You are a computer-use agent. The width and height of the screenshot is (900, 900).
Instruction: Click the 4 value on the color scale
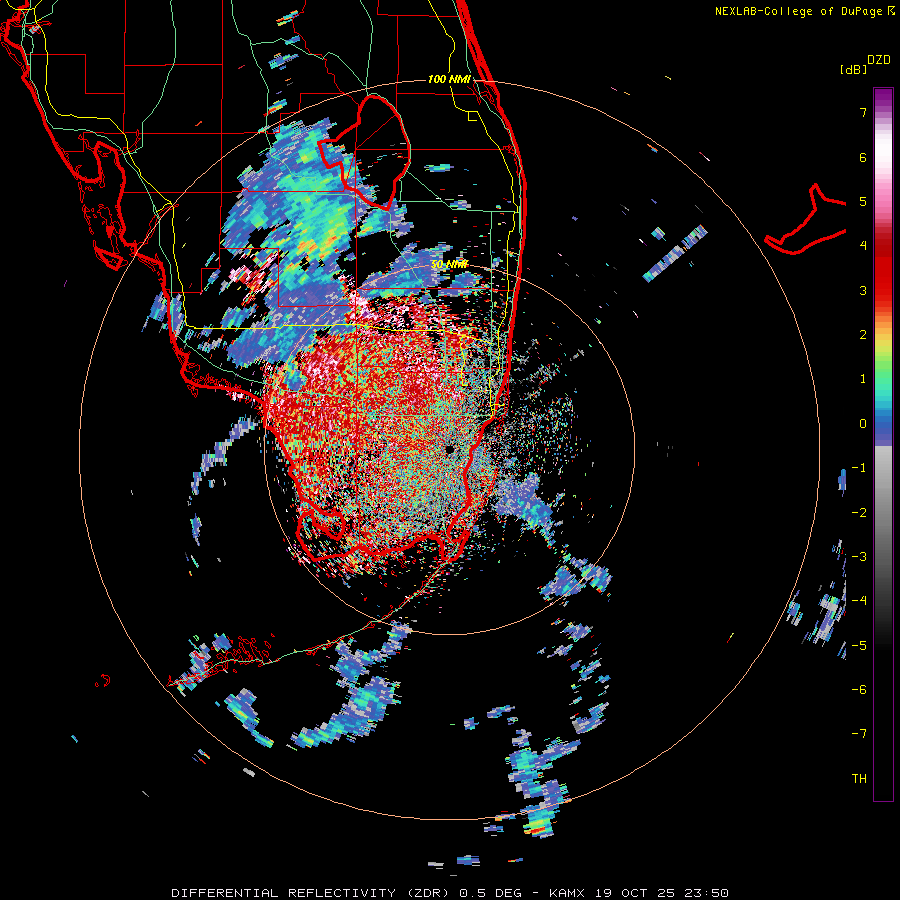click(x=863, y=246)
